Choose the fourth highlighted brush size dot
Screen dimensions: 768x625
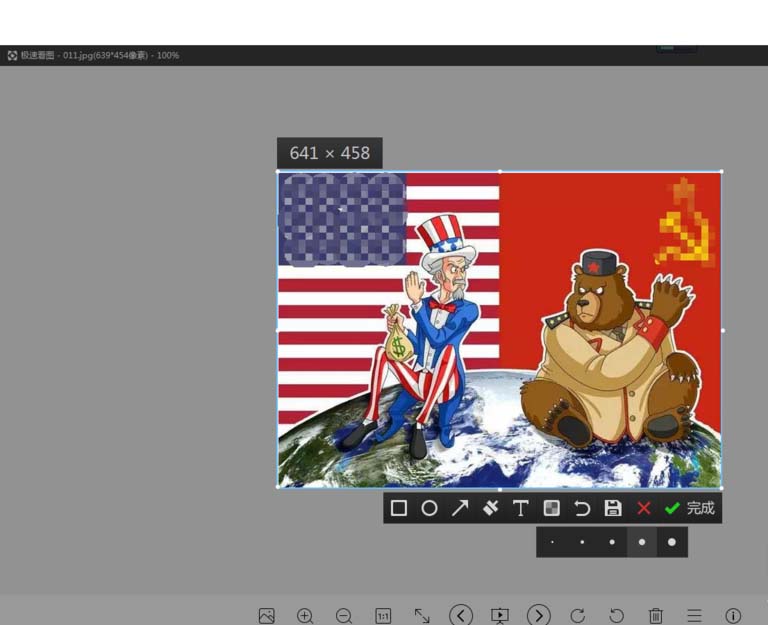tap(642, 542)
